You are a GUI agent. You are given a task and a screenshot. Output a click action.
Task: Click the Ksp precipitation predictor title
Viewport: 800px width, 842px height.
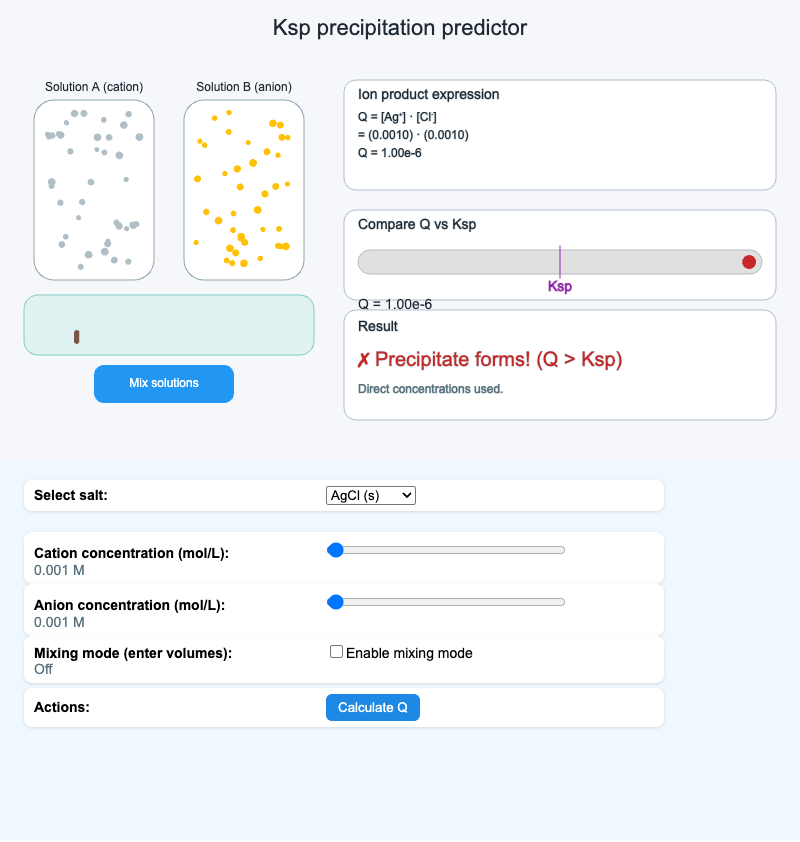tap(400, 28)
